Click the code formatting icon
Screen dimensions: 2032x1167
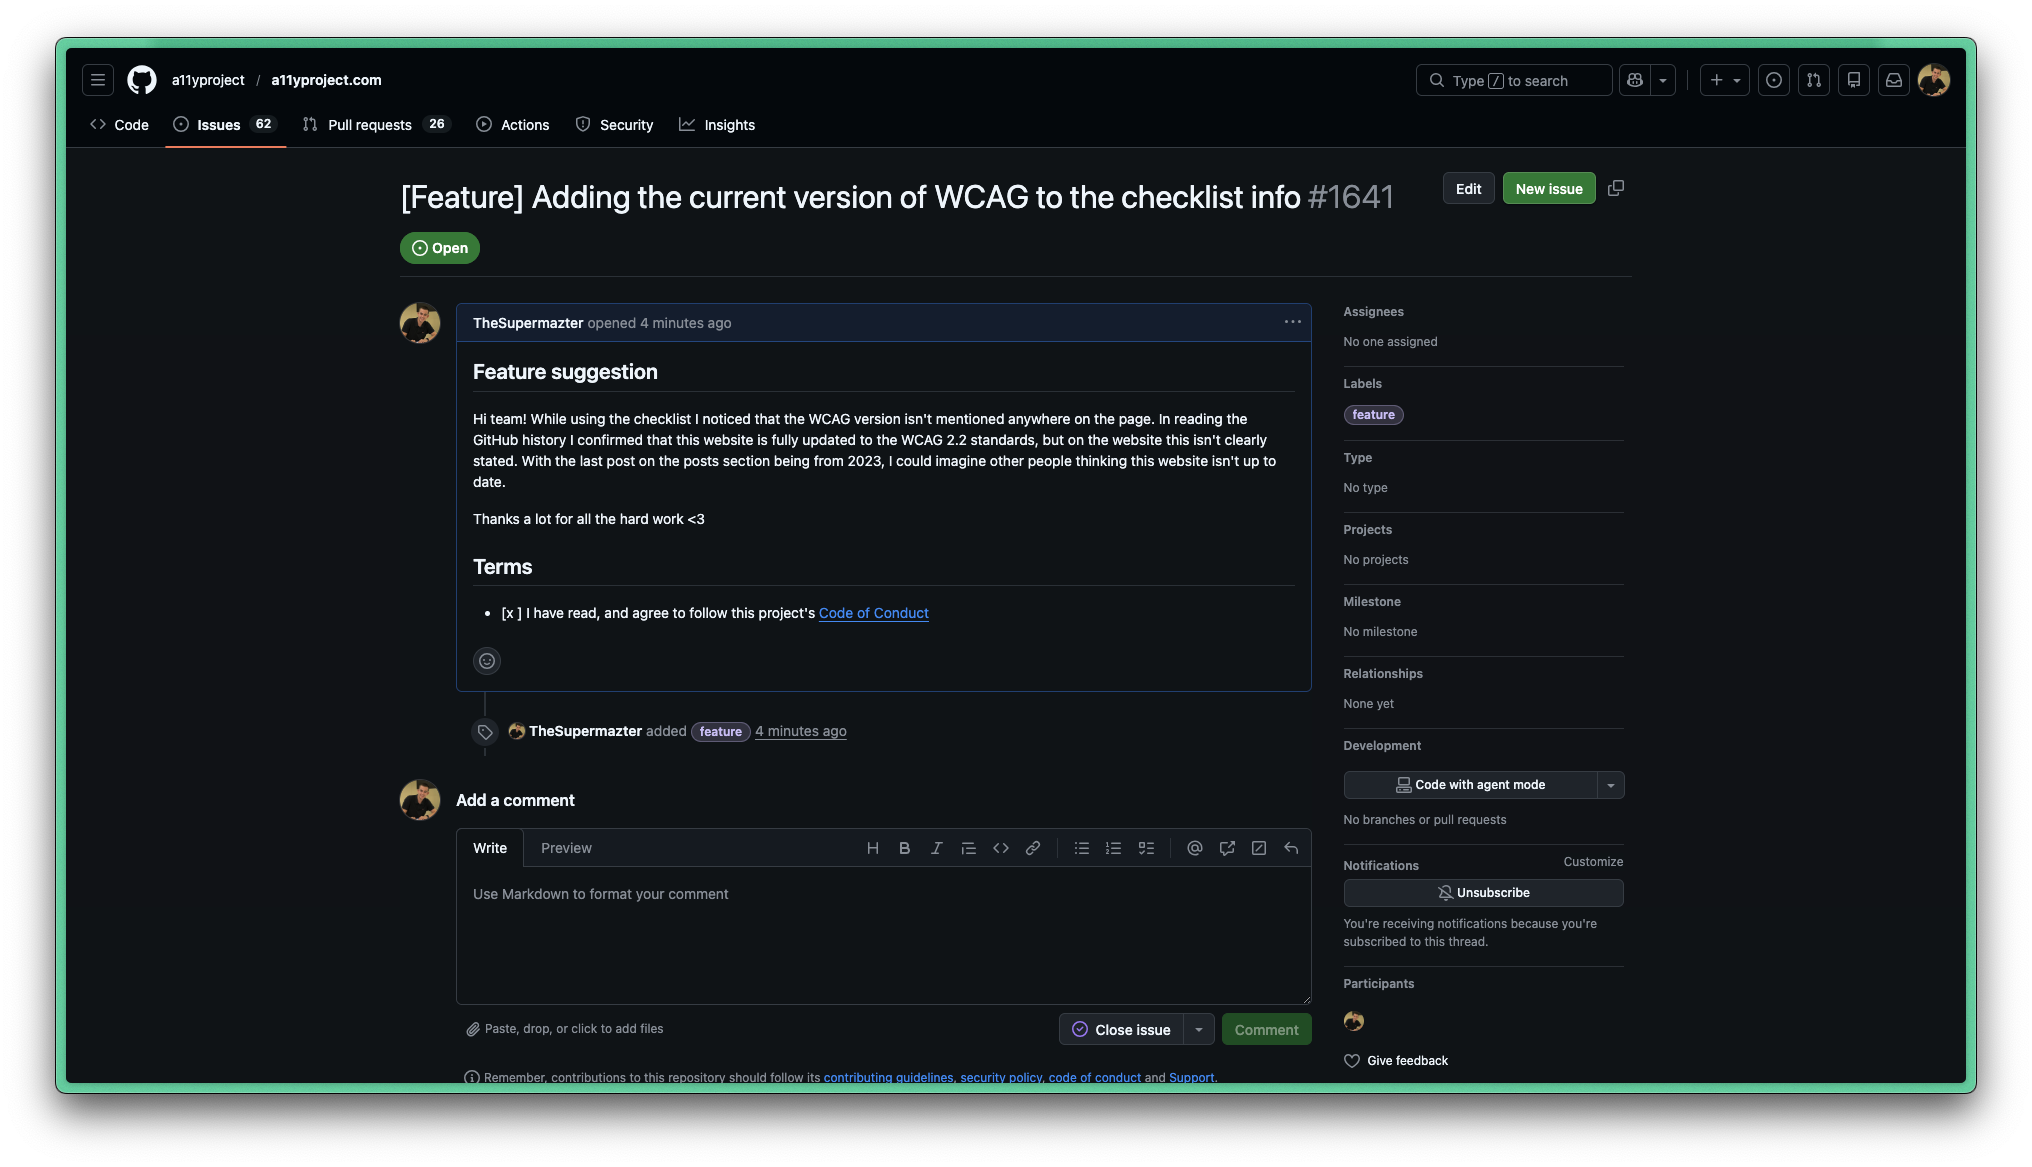1000,848
